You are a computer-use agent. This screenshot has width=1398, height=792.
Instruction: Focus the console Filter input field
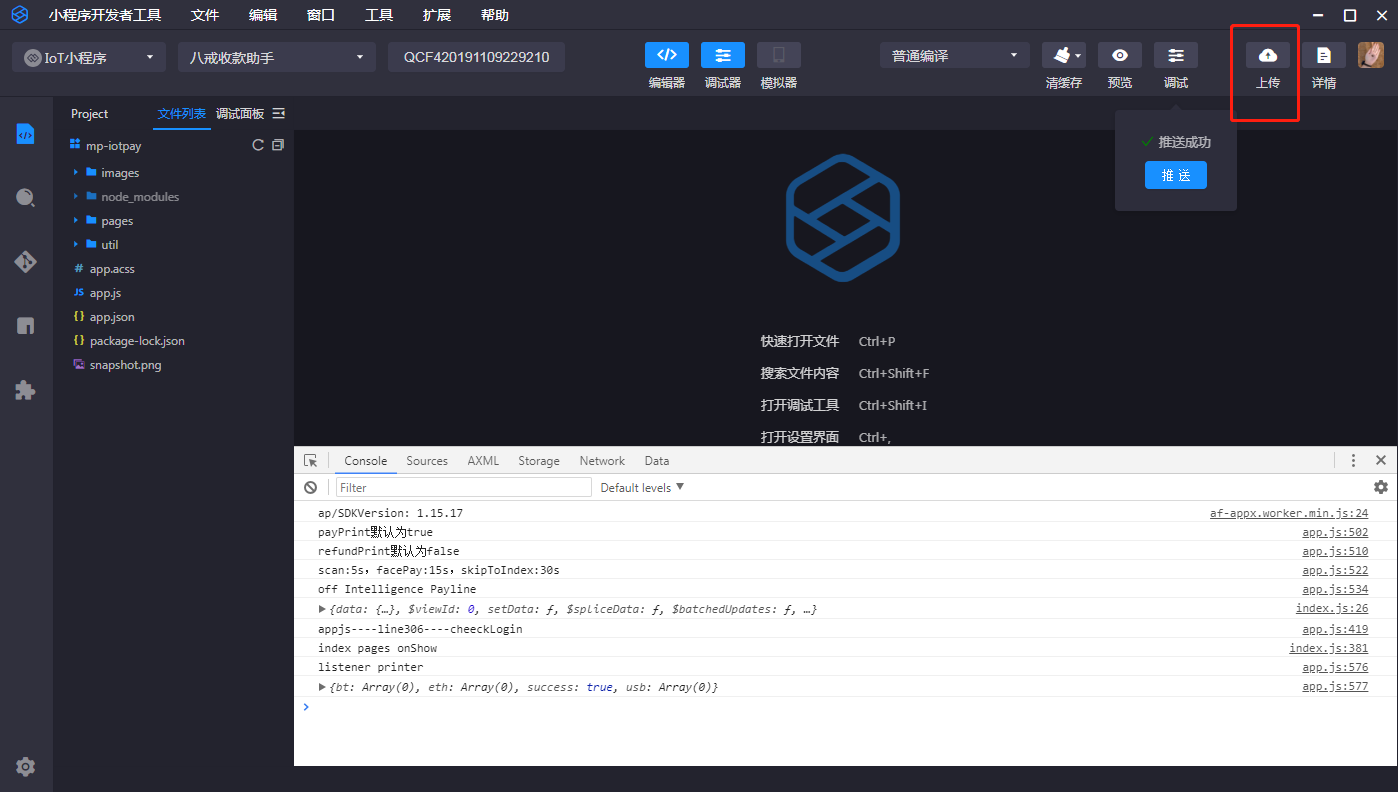pyautogui.click(x=464, y=487)
